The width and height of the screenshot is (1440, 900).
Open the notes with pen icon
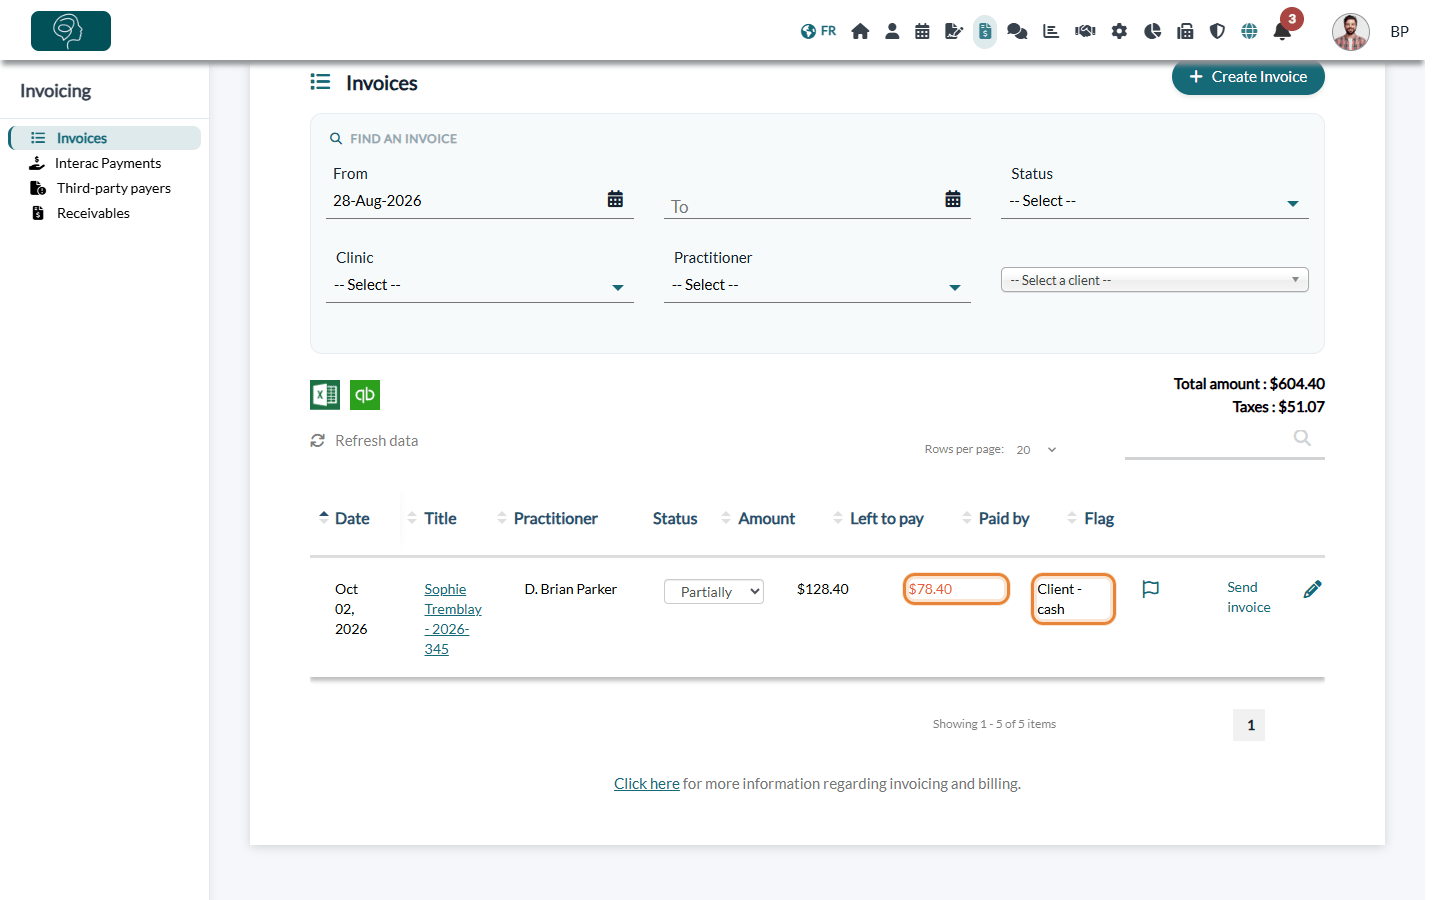pyautogui.click(x=954, y=31)
